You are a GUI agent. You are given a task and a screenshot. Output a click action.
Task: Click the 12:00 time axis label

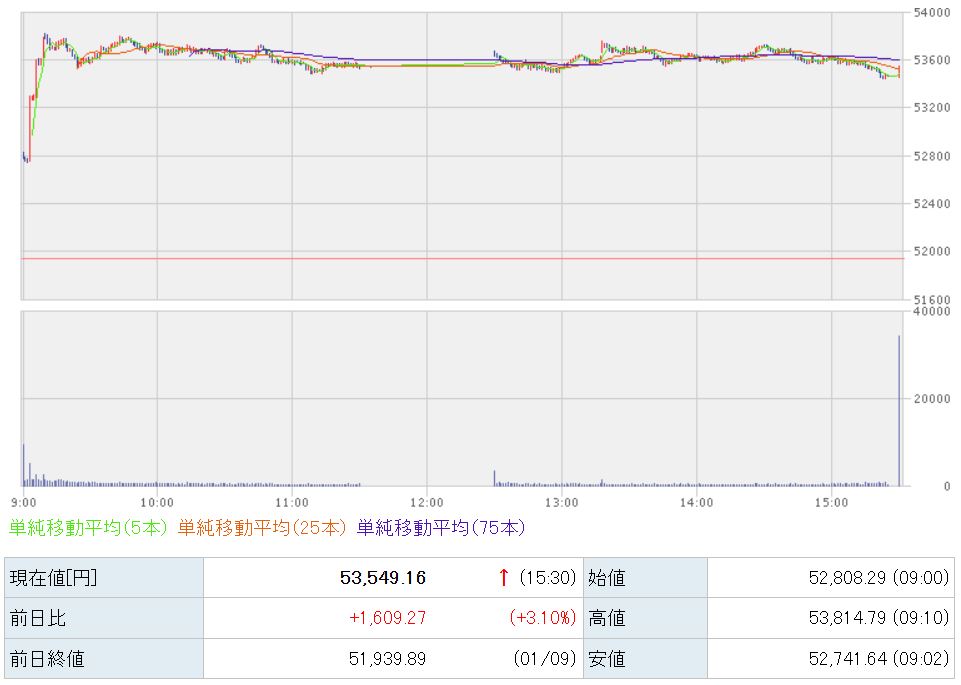pos(427,502)
